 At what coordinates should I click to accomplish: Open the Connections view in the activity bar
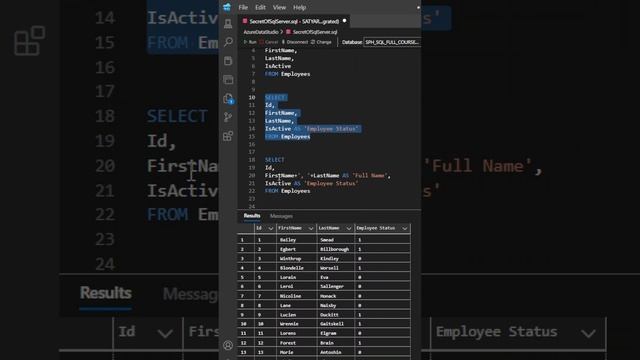[228, 24]
